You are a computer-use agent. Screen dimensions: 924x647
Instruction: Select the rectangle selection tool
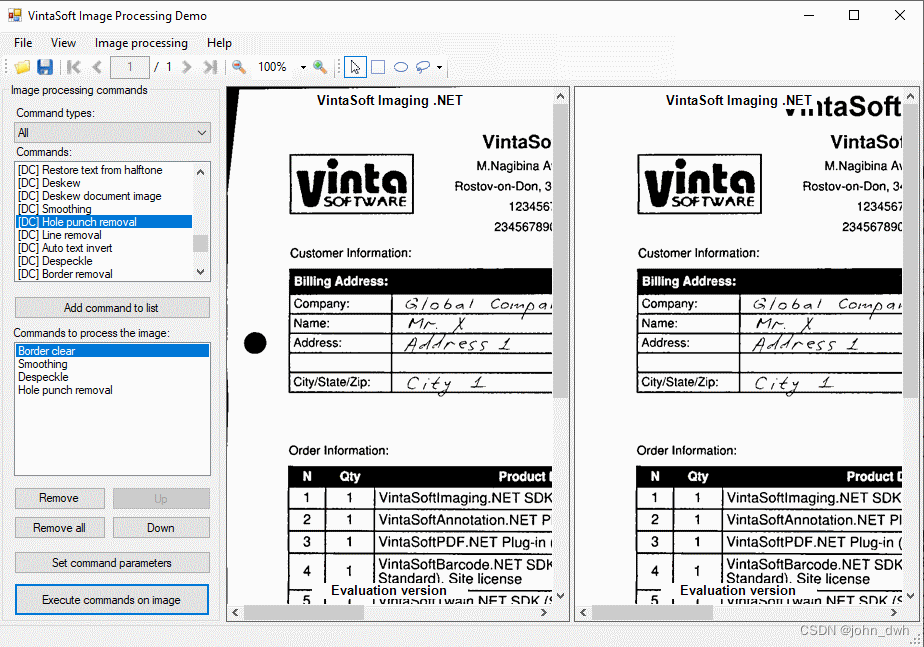coord(377,67)
